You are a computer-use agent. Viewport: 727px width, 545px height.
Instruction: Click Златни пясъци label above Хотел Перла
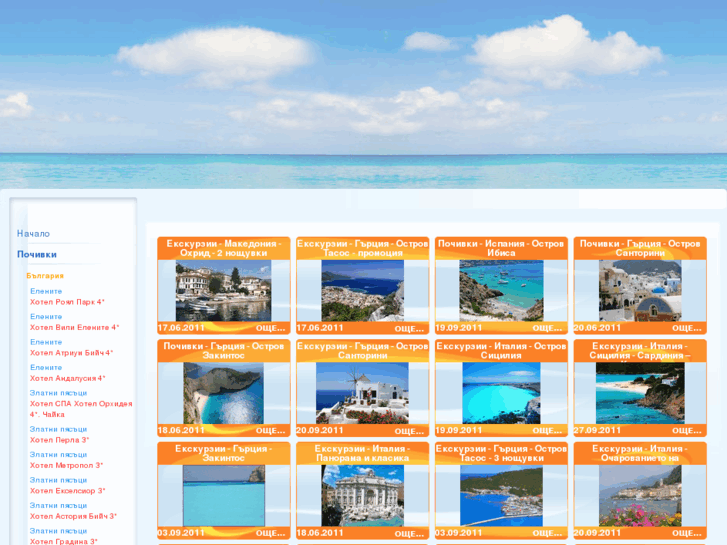pyautogui.click(x=58, y=429)
